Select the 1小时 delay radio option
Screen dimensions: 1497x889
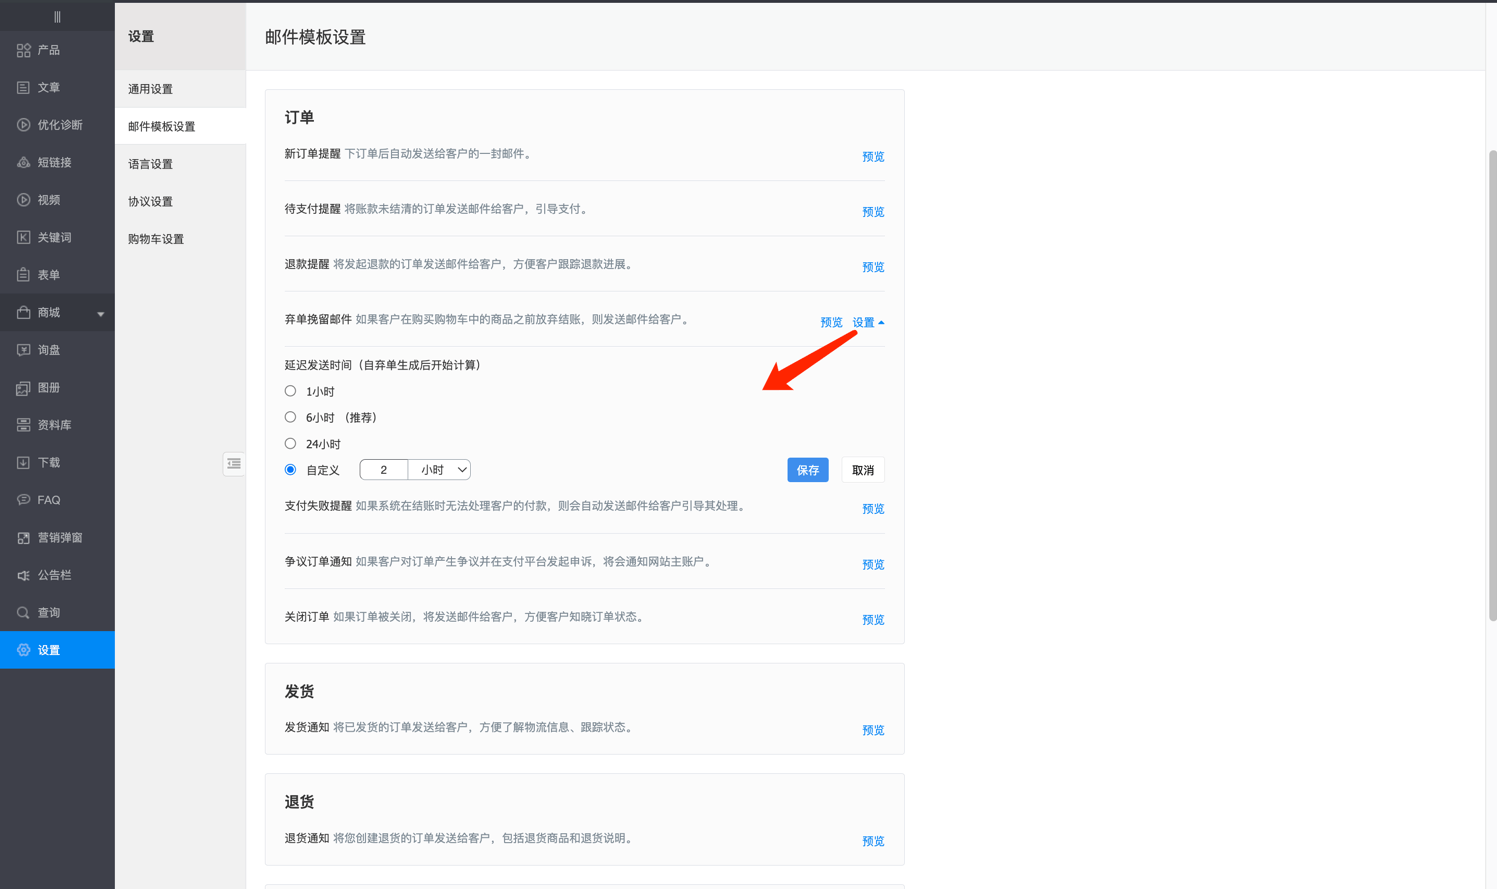coord(291,391)
